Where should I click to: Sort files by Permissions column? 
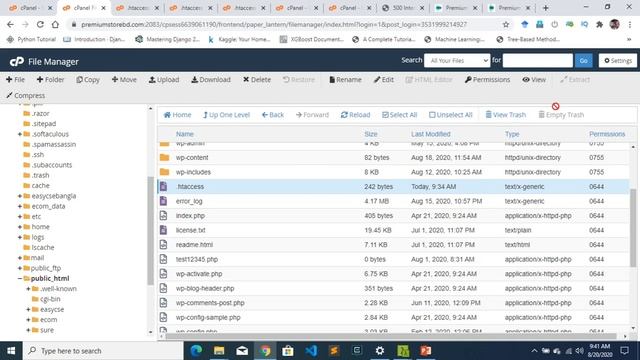click(607, 134)
